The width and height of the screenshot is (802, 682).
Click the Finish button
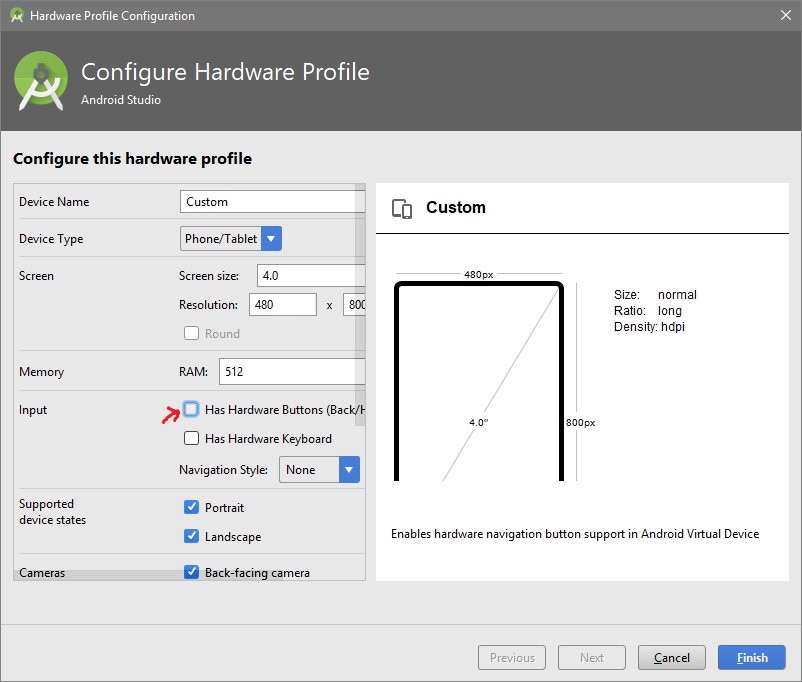[751, 657]
